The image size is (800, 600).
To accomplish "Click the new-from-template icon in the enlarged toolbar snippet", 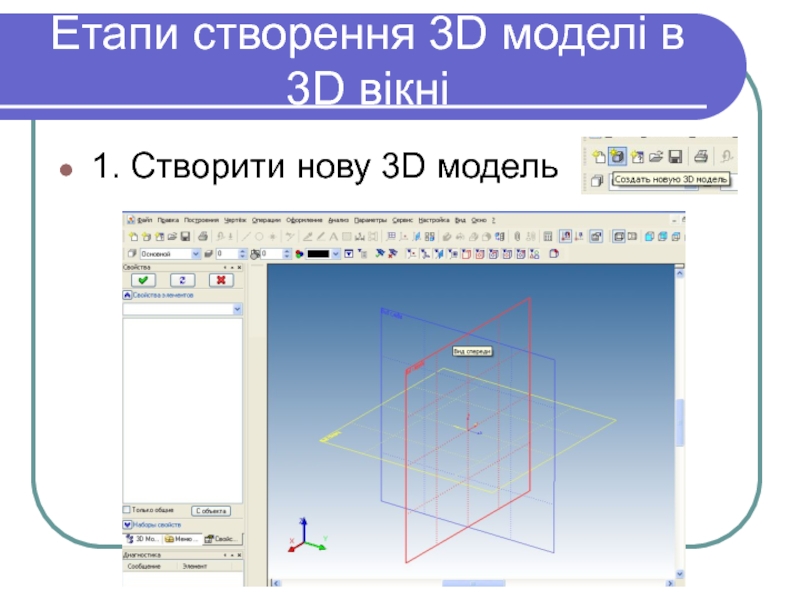I will (637, 156).
